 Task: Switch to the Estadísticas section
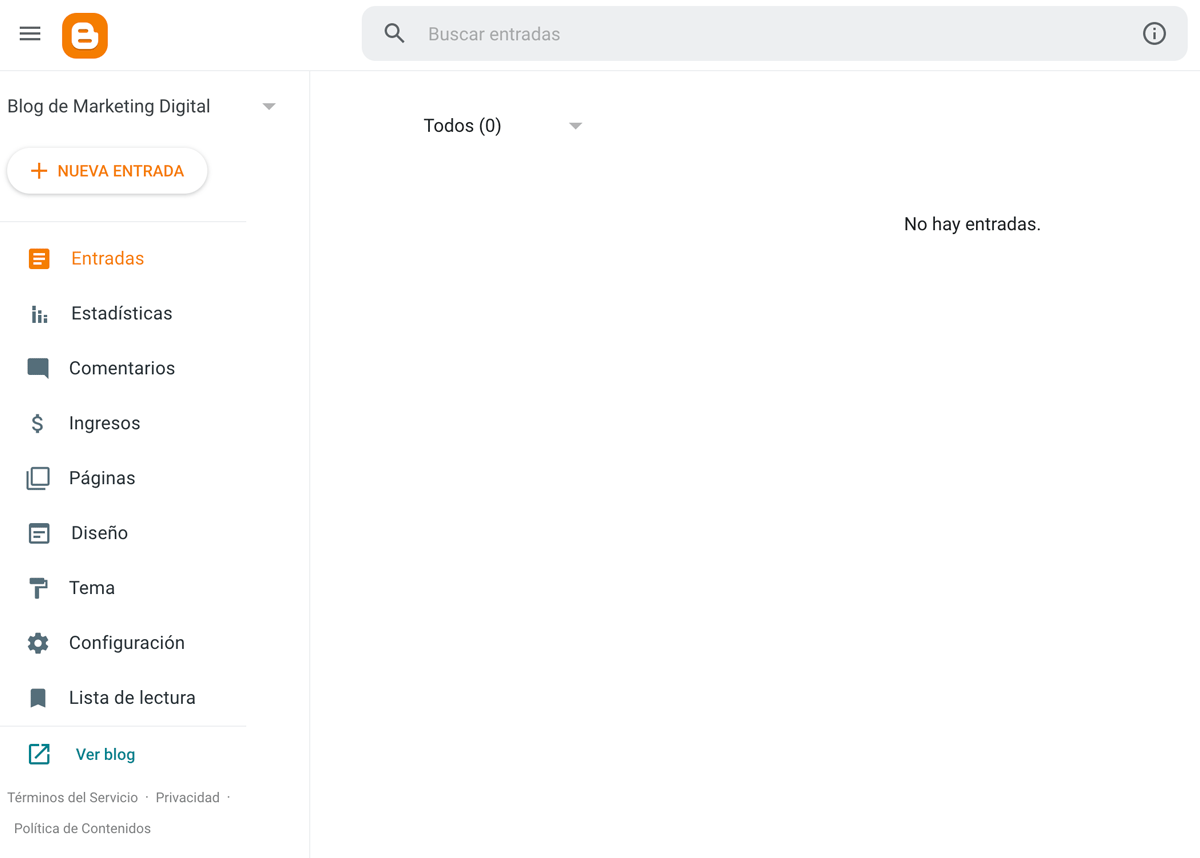coord(120,313)
